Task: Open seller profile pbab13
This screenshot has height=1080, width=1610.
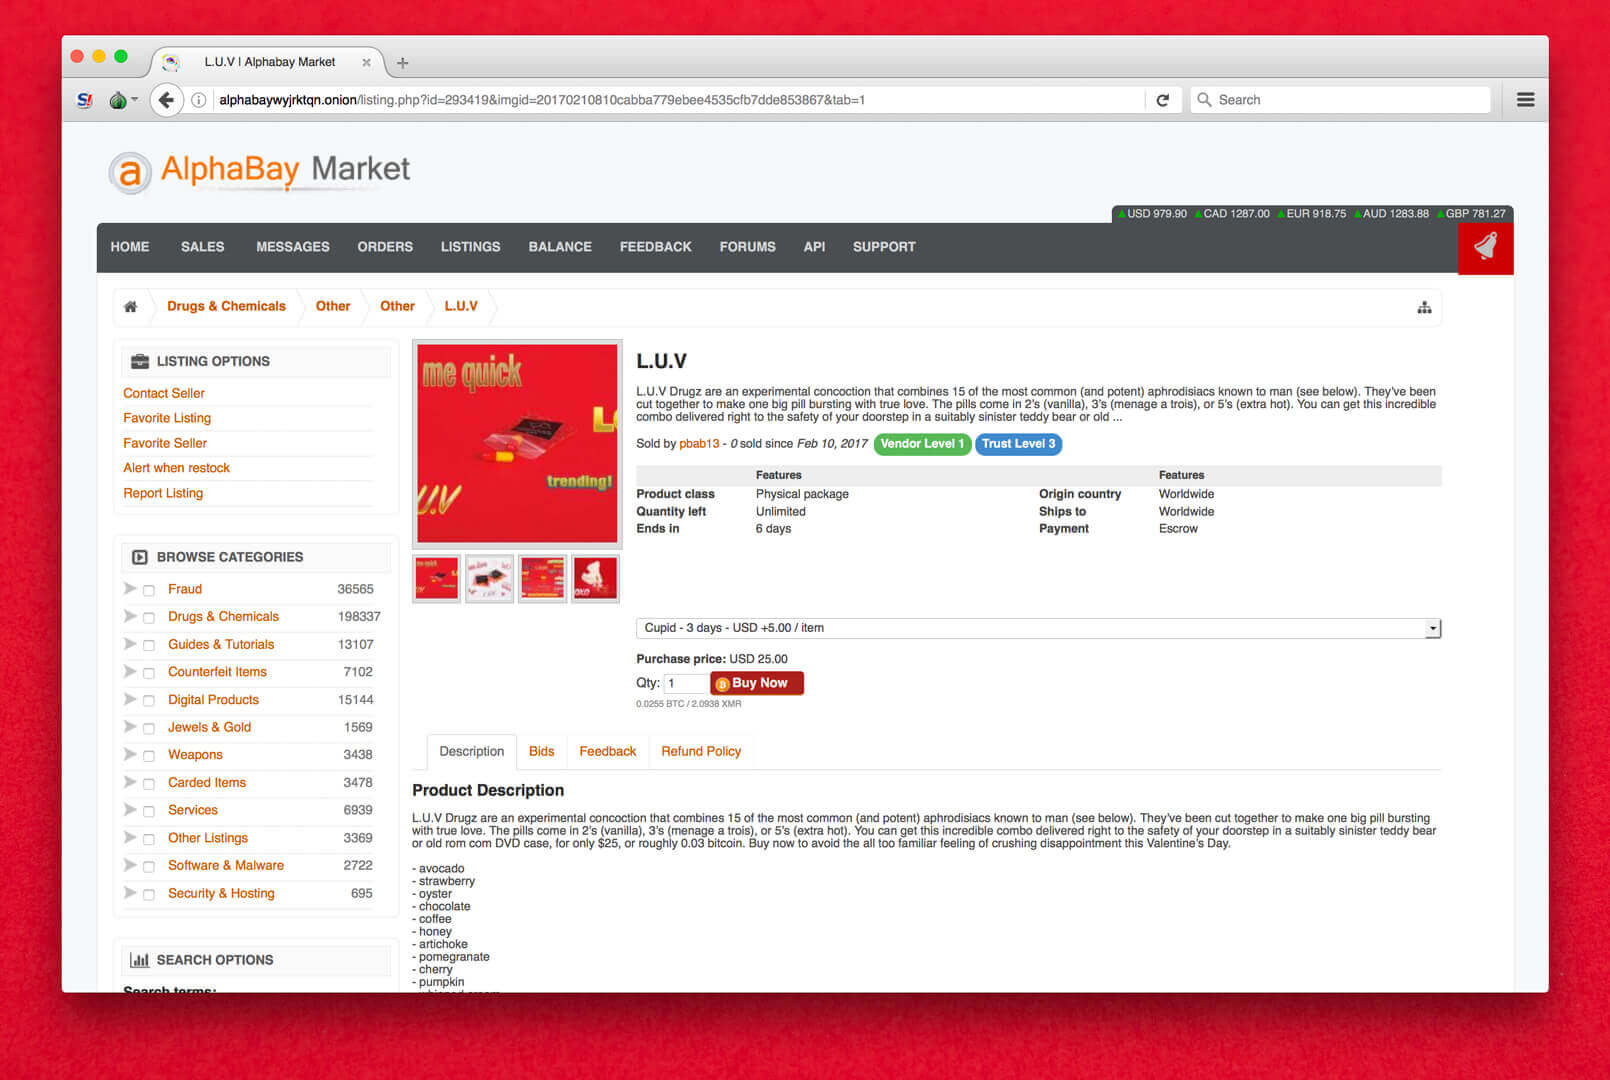Action: (699, 444)
